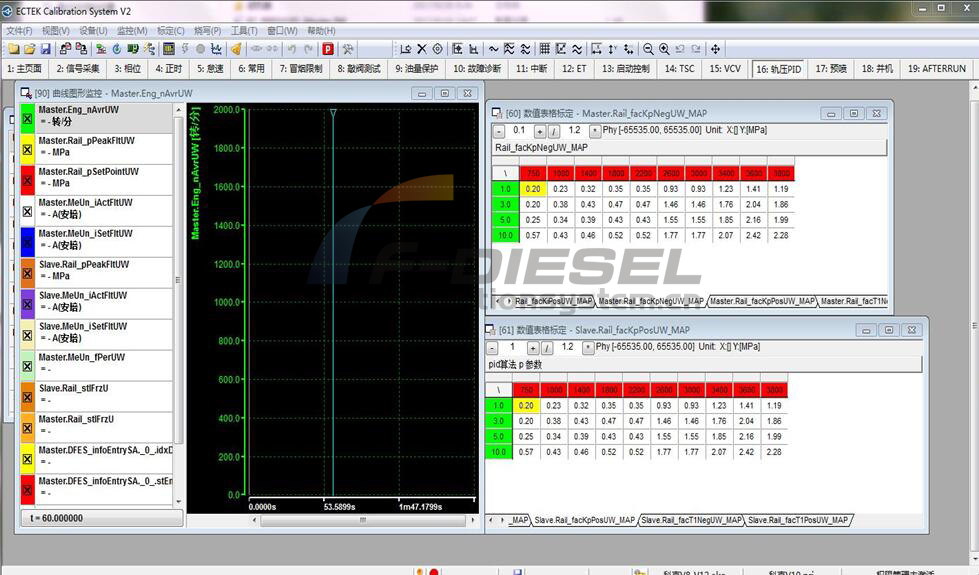Click the graph horizontal scrollbar thumb
This screenshot has height=575, width=979.
(x=363, y=519)
